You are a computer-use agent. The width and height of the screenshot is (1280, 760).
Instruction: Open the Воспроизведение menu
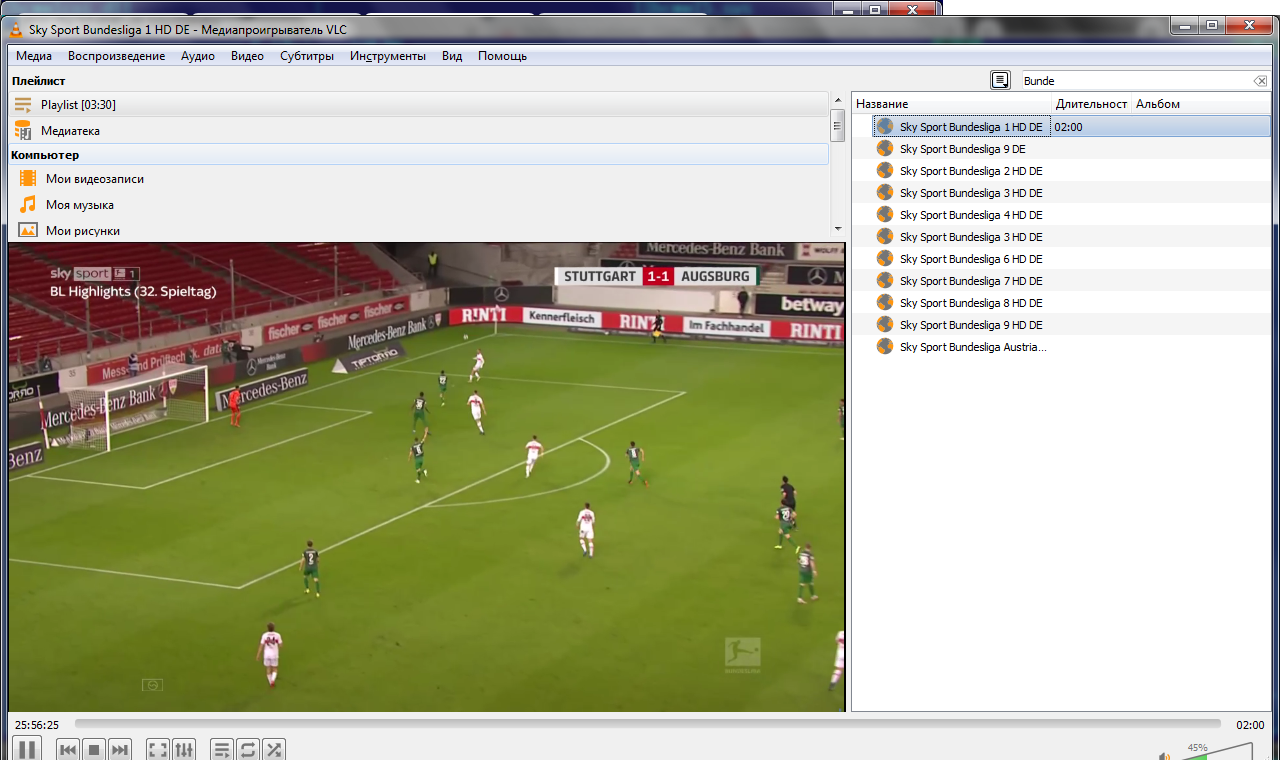[116, 56]
